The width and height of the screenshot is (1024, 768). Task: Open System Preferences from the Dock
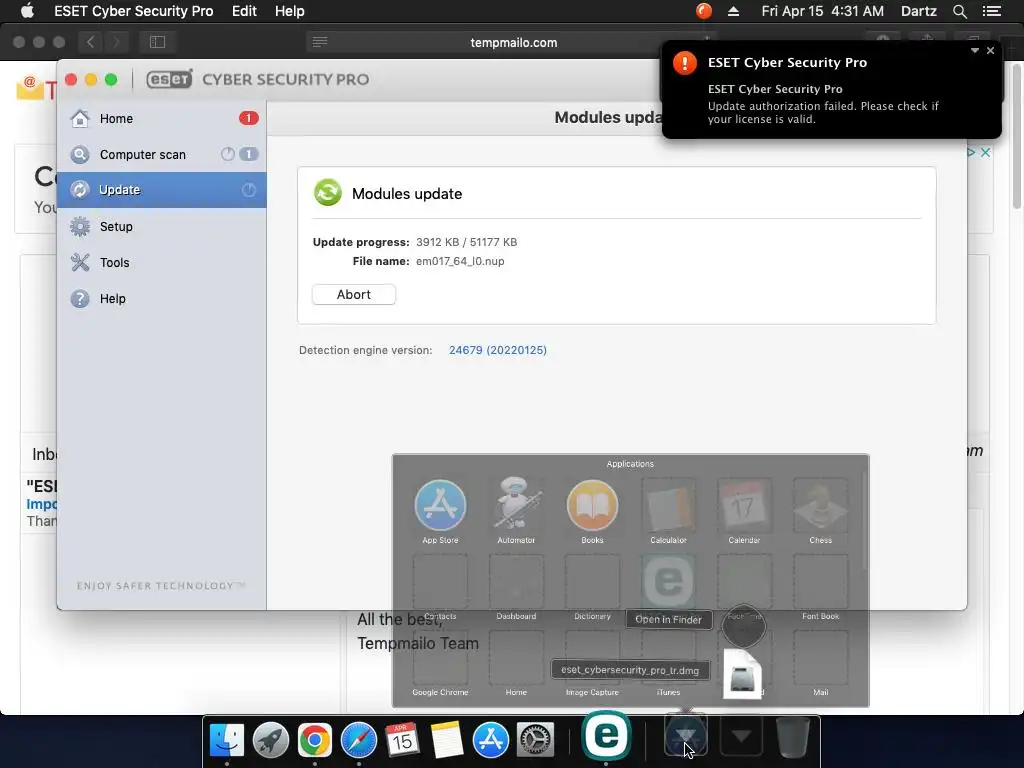[x=535, y=740]
